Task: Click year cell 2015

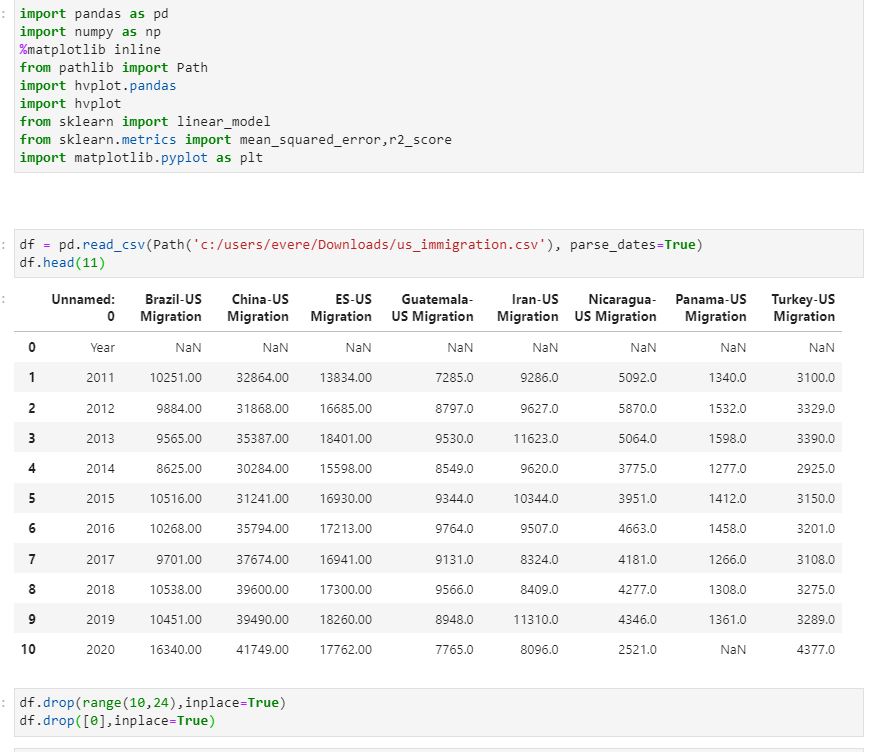Action: click(100, 498)
